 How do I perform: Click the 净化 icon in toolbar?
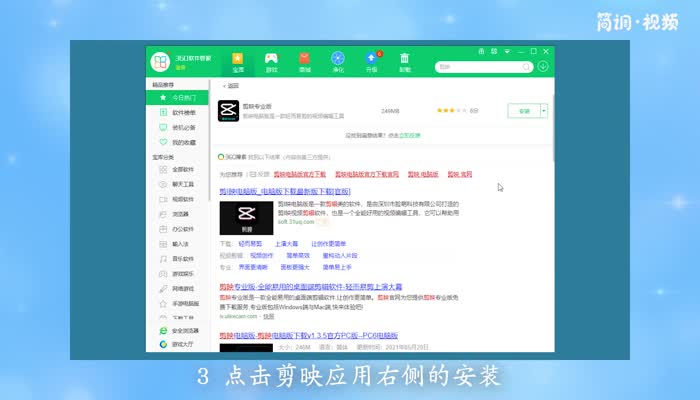pyautogui.click(x=338, y=61)
